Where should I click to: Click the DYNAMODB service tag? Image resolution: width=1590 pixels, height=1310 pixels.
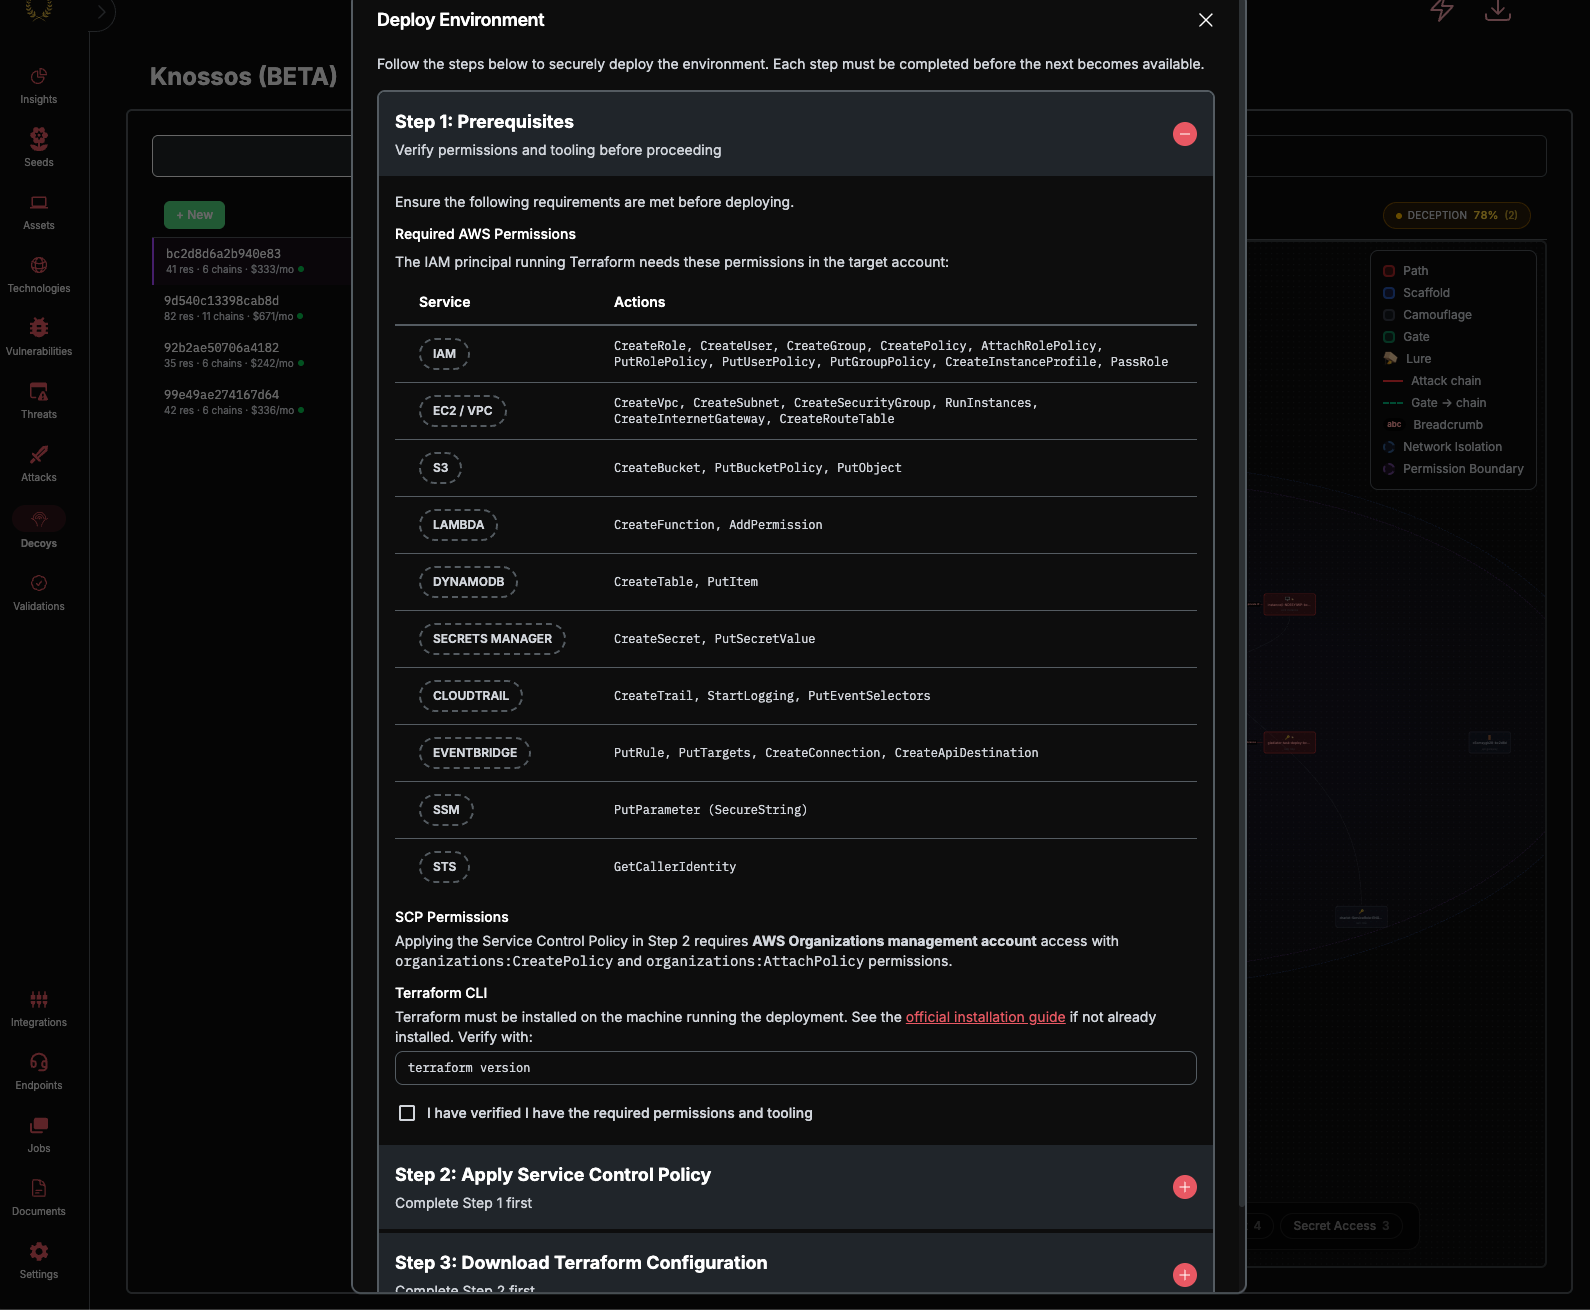point(468,582)
